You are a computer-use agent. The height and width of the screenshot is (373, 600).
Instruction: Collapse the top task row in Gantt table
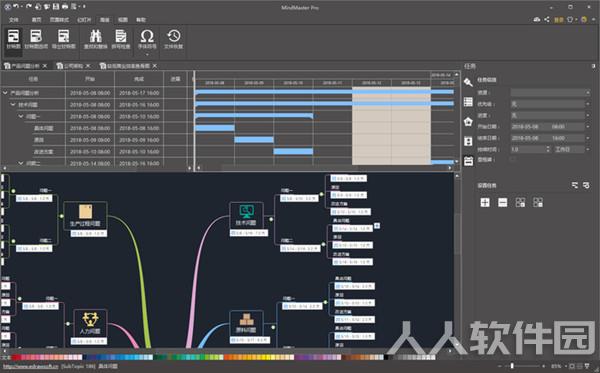point(5,93)
